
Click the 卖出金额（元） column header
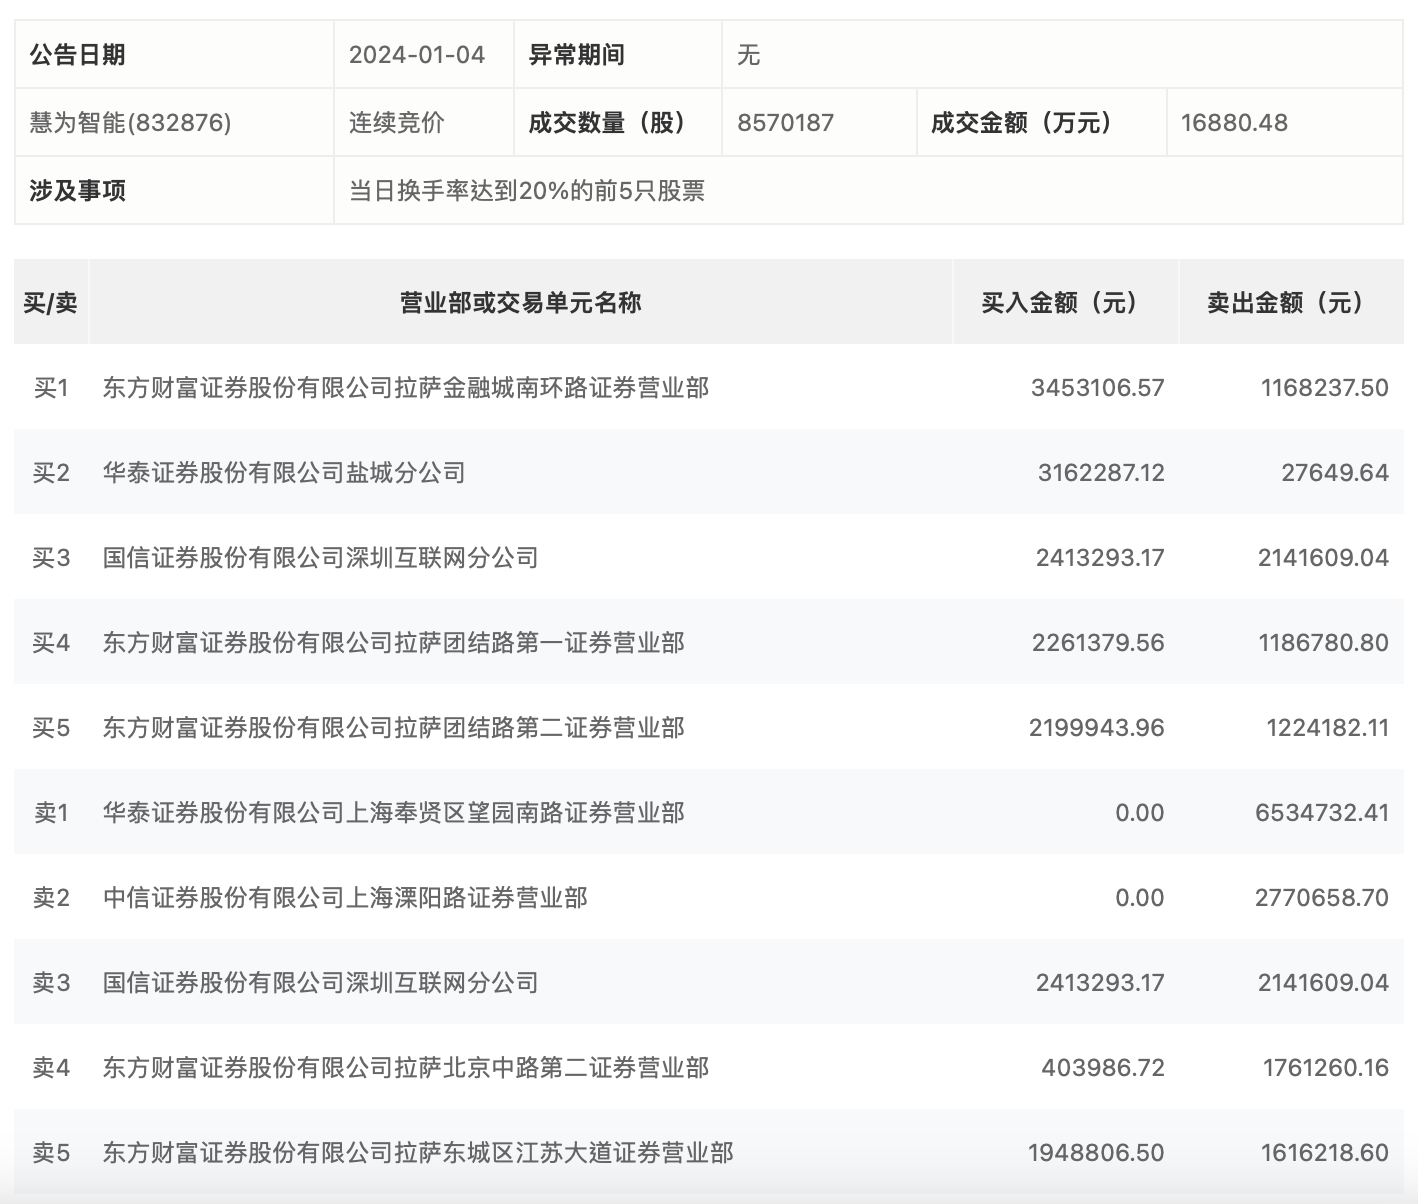[1292, 302]
